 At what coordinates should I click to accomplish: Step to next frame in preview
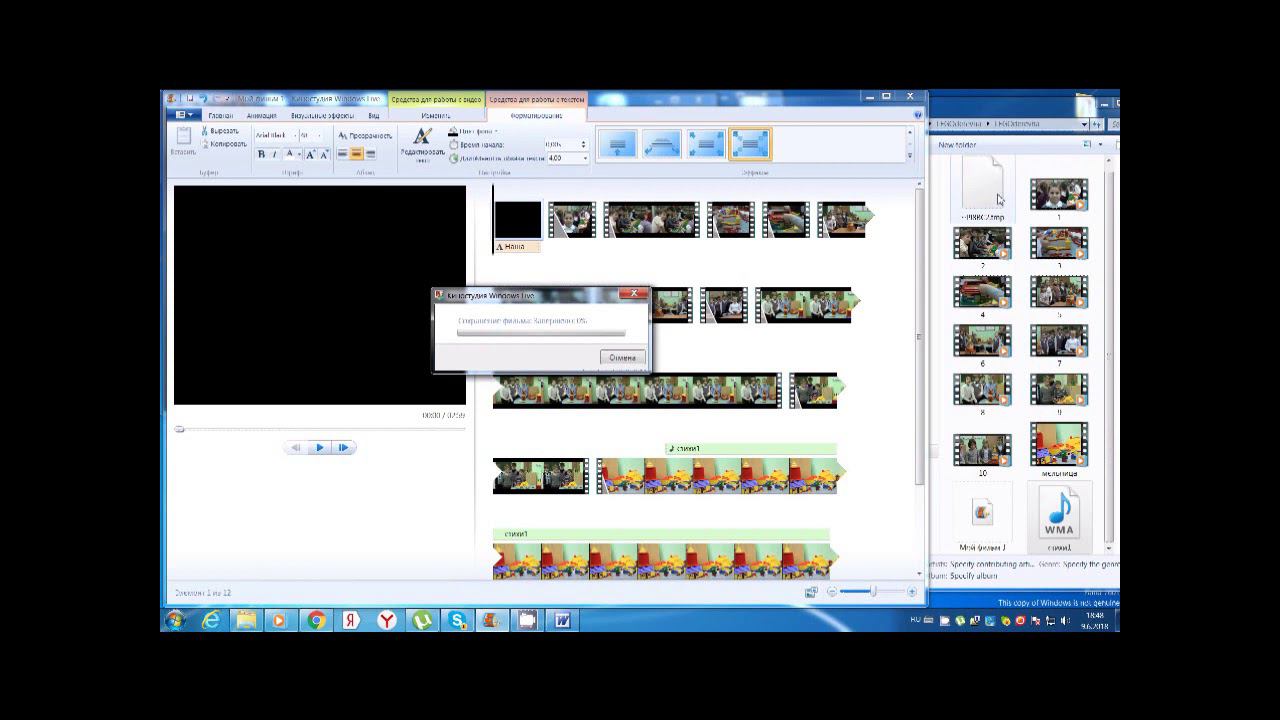tap(343, 447)
